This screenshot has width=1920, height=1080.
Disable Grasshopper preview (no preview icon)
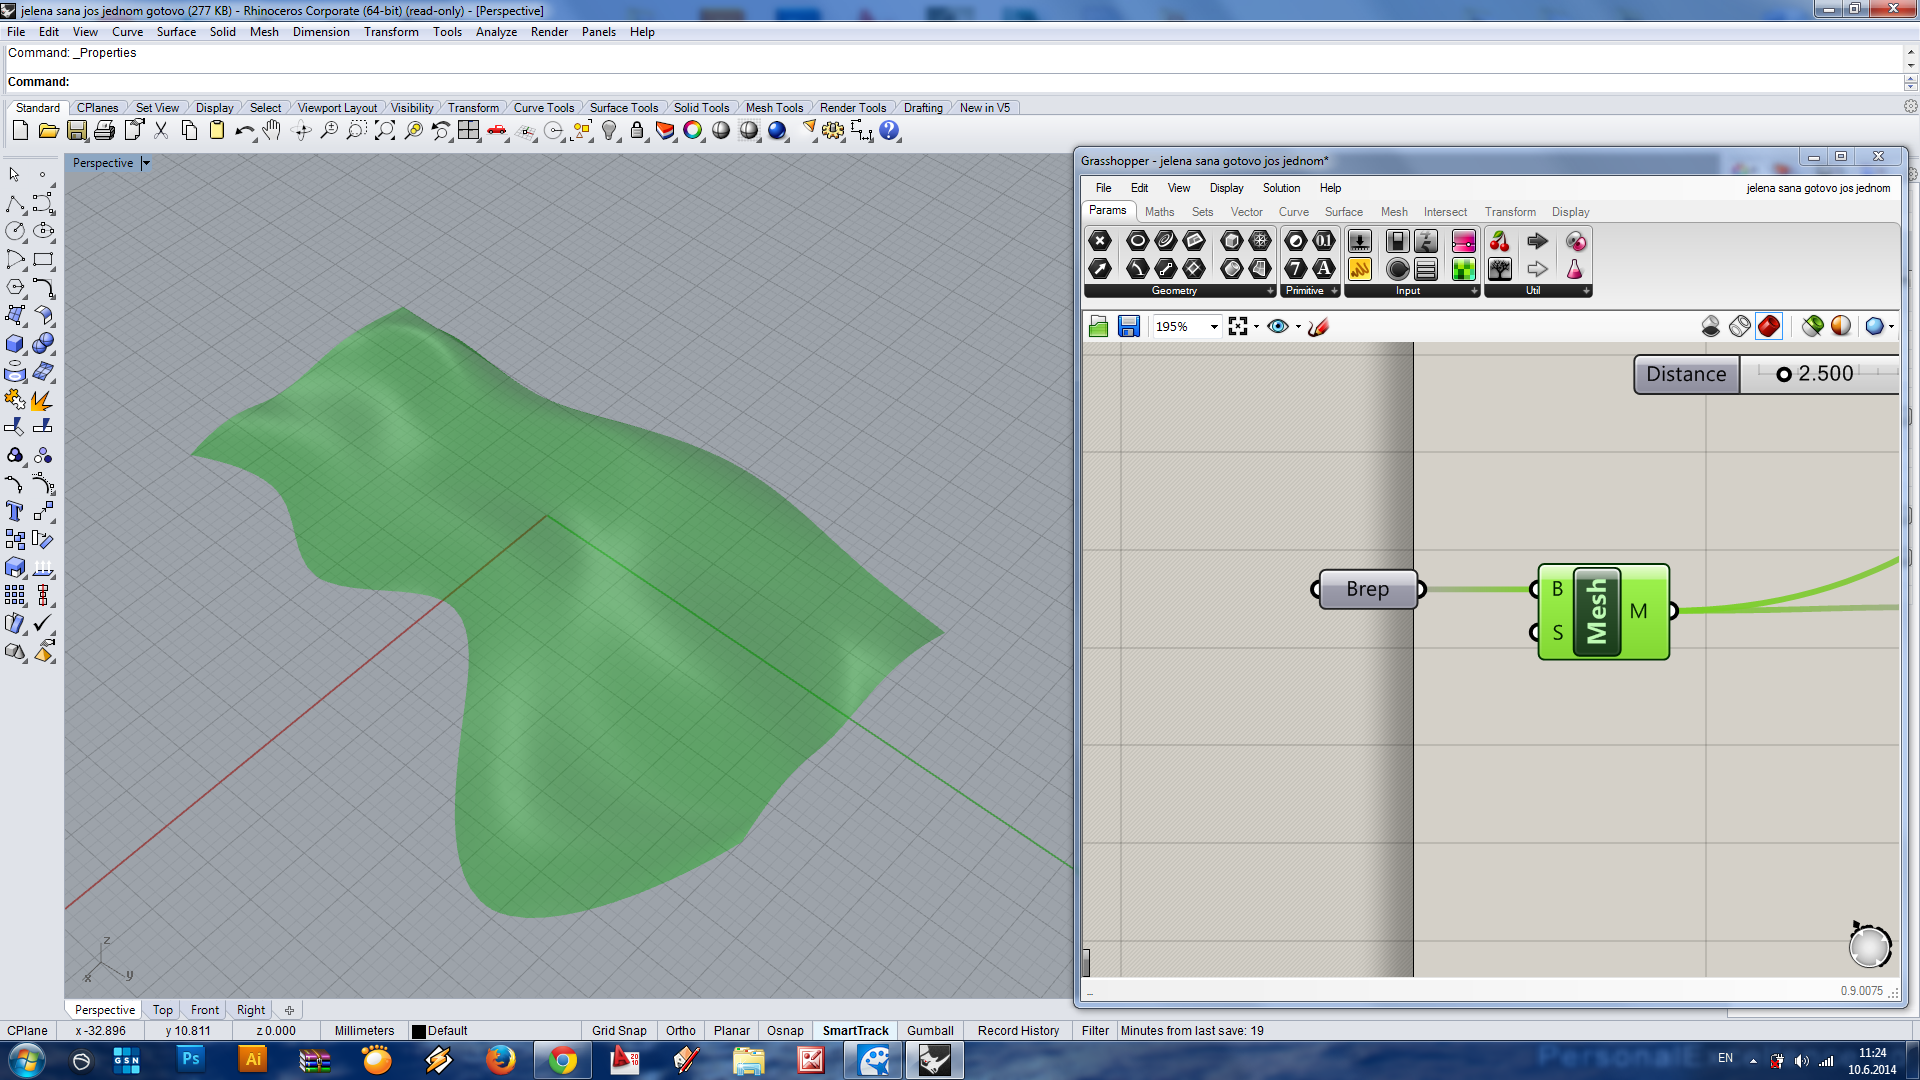tap(1711, 326)
